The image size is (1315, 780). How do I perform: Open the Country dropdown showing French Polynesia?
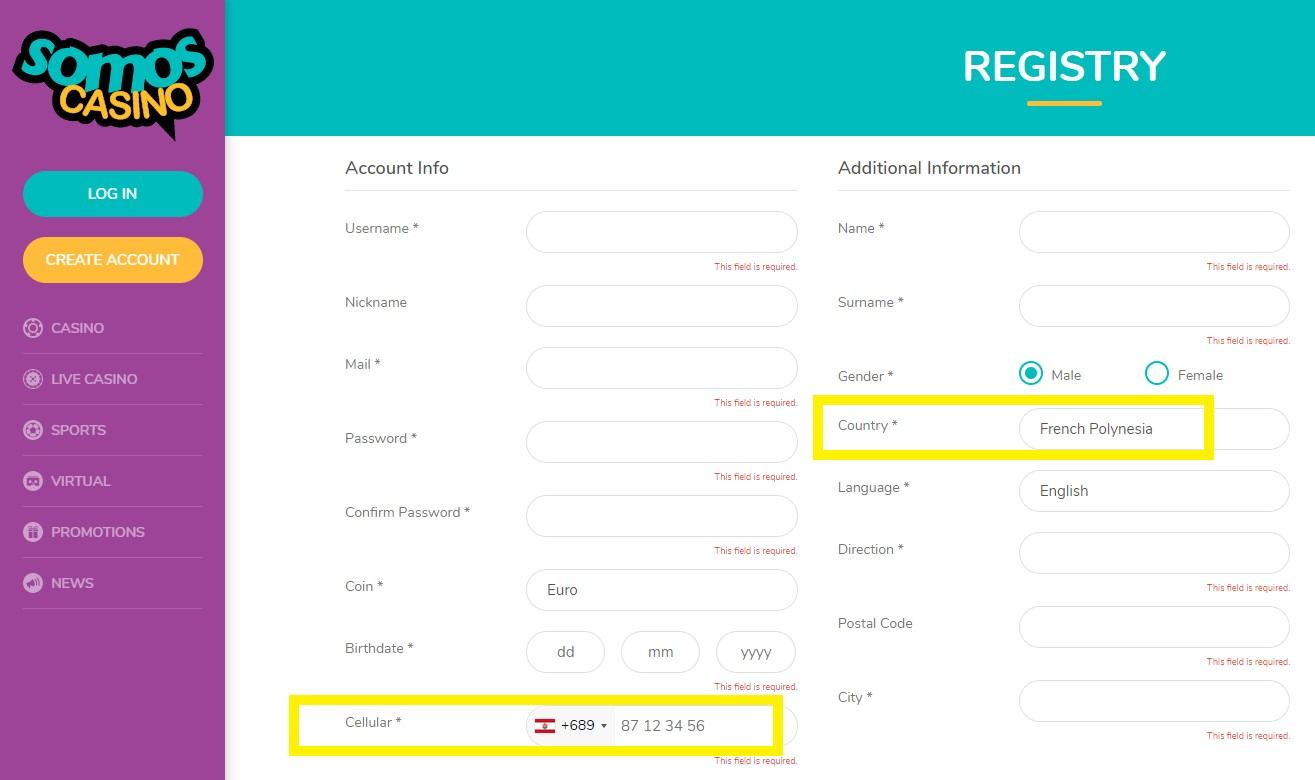click(x=1153, y=429)
